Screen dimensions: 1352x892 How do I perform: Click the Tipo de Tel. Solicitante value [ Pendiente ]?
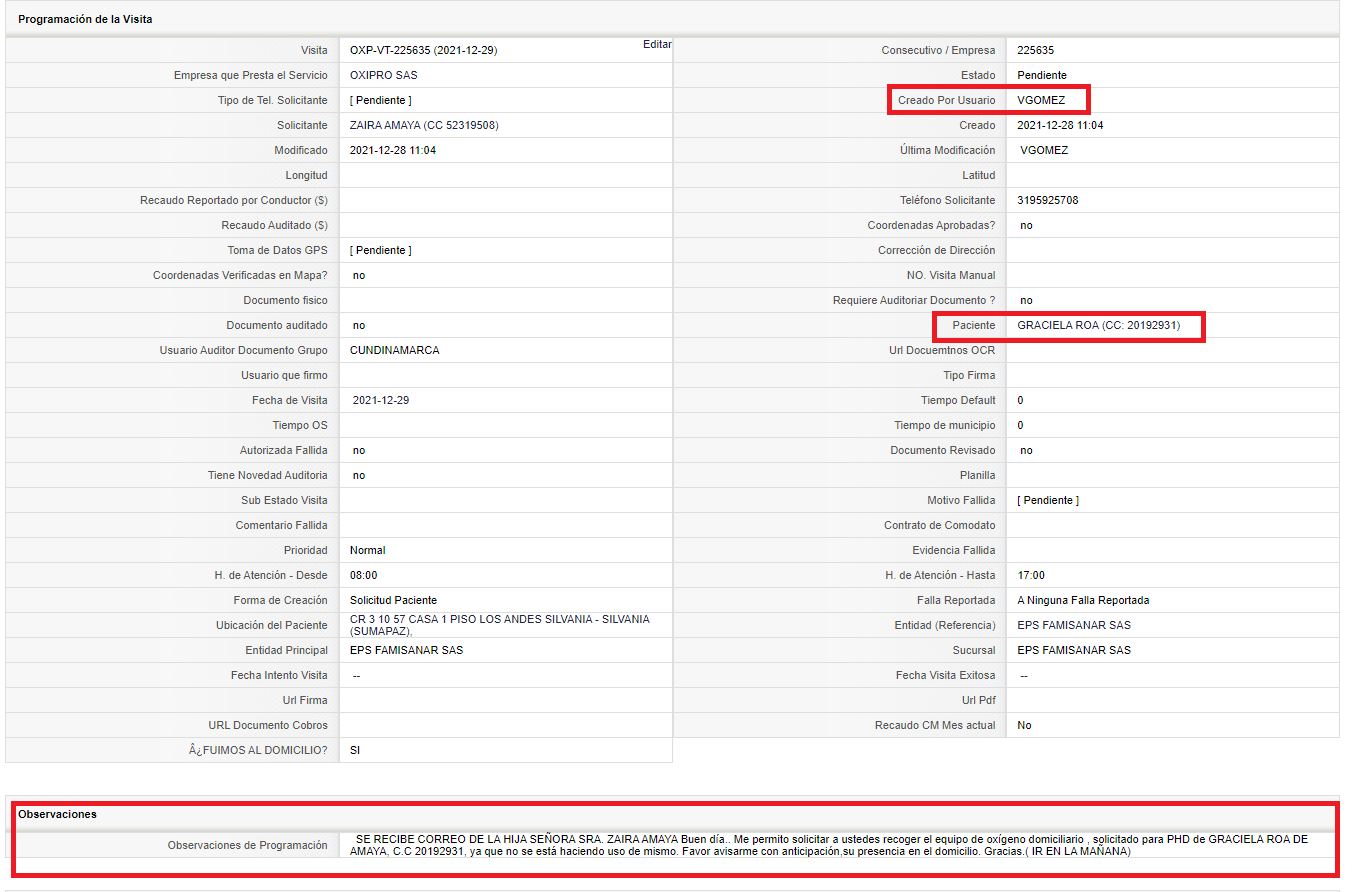click(x=381, y=100)
